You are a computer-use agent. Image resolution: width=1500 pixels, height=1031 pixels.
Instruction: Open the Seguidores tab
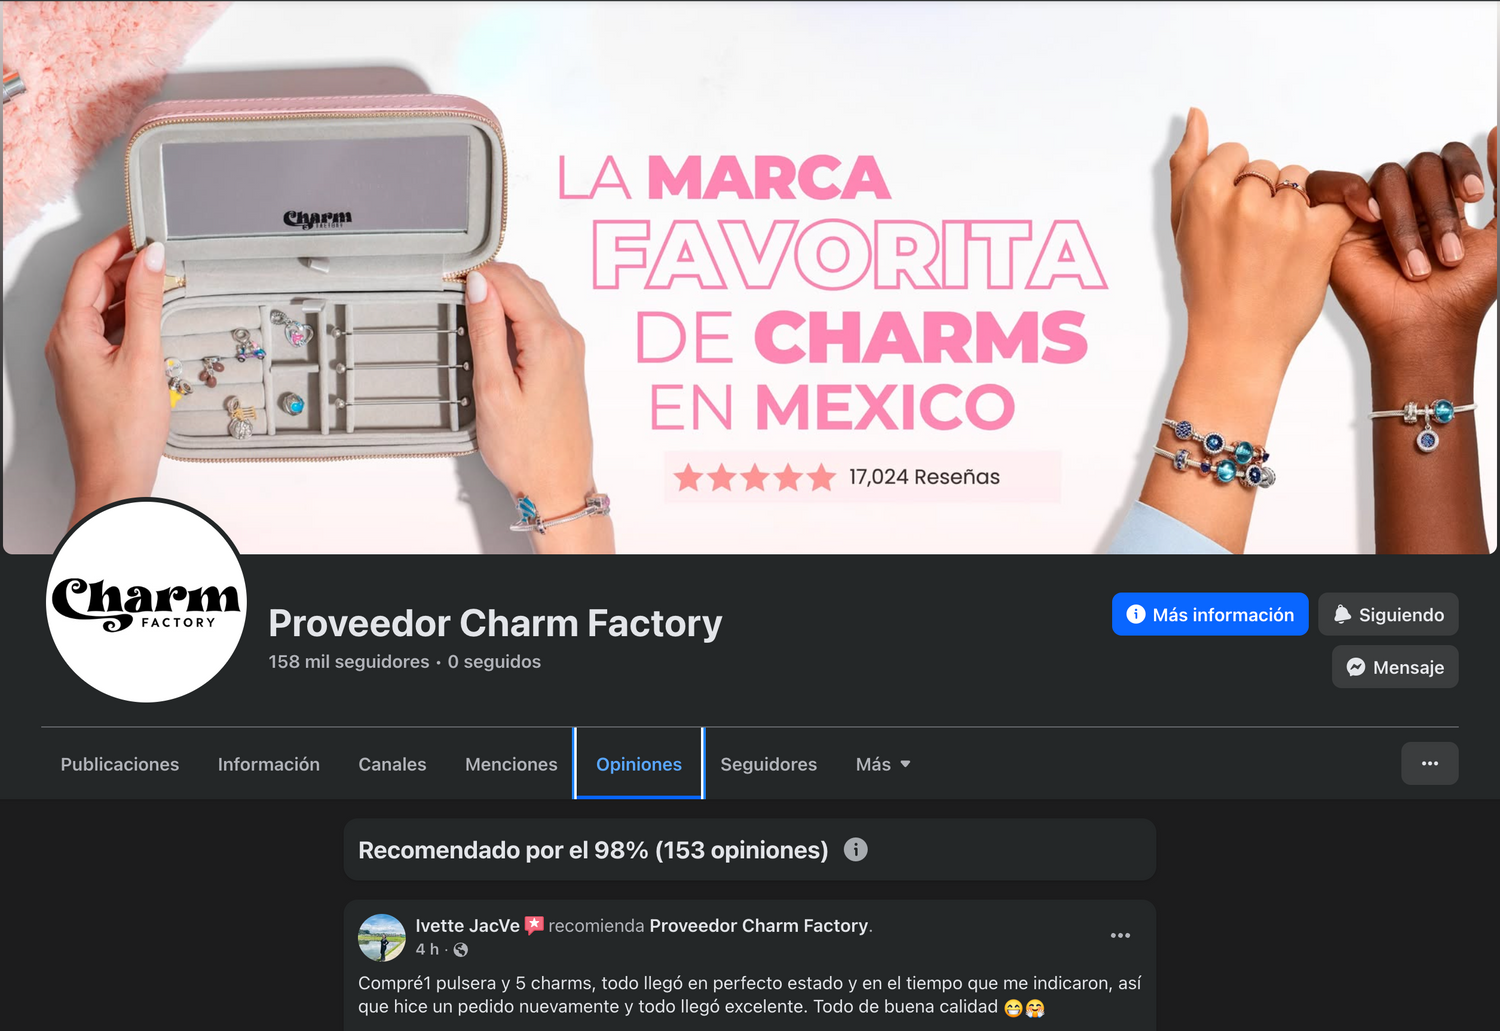point(768,764)
